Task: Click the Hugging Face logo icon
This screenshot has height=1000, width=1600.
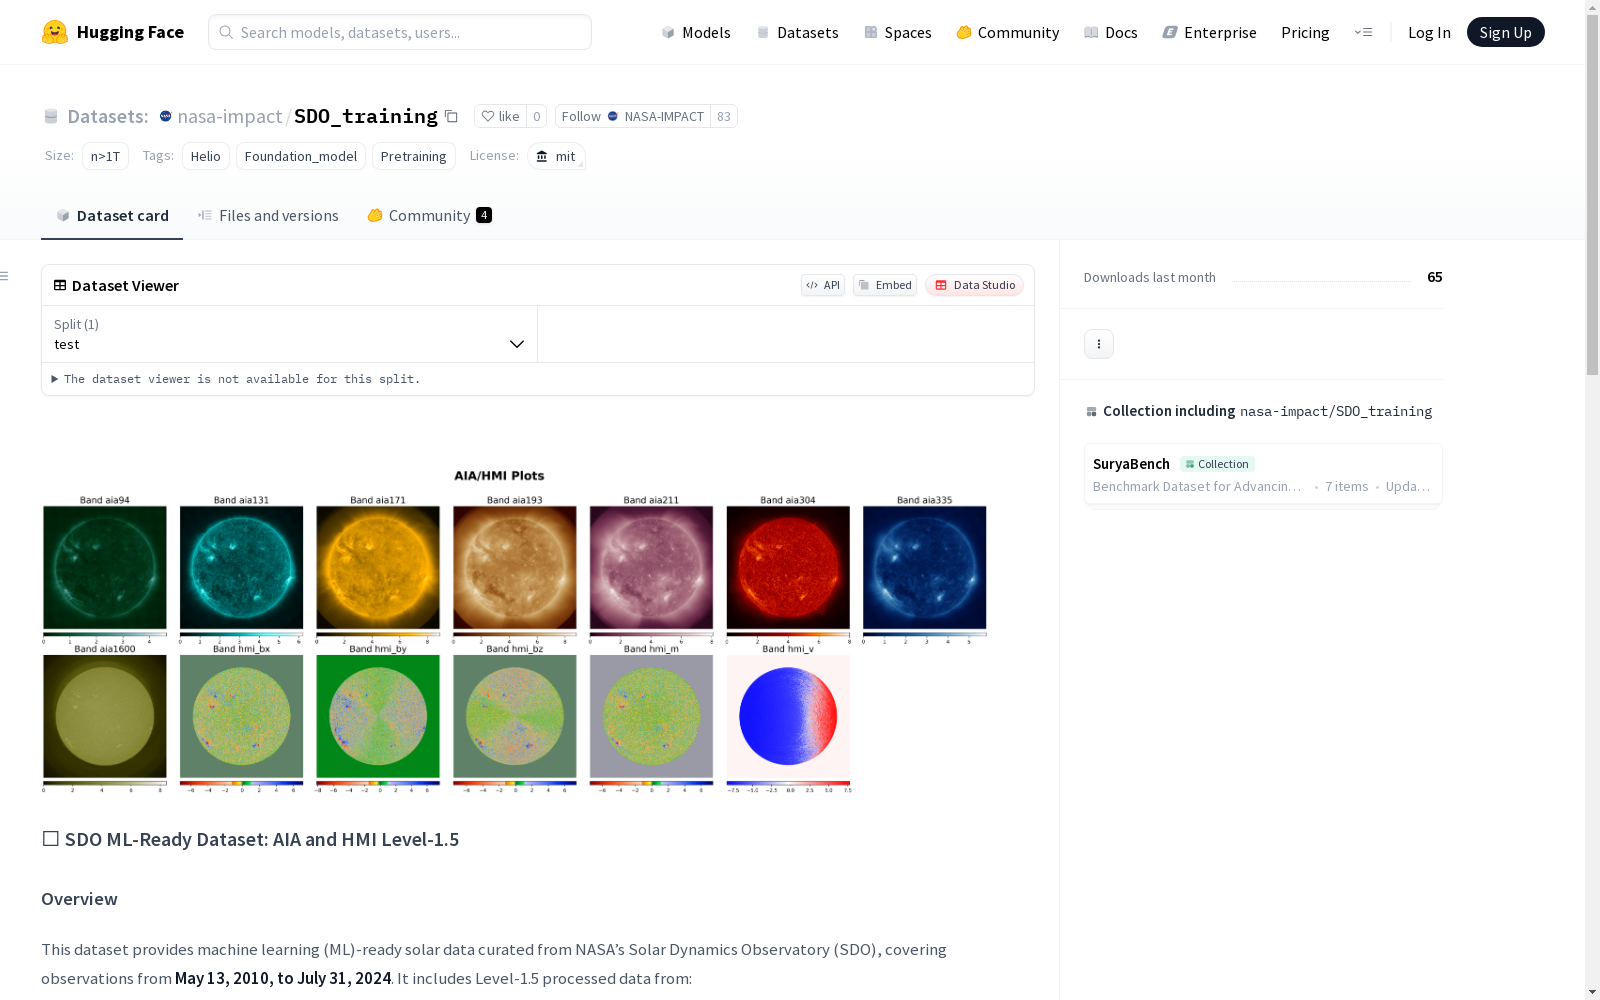Action: (55, 32)
